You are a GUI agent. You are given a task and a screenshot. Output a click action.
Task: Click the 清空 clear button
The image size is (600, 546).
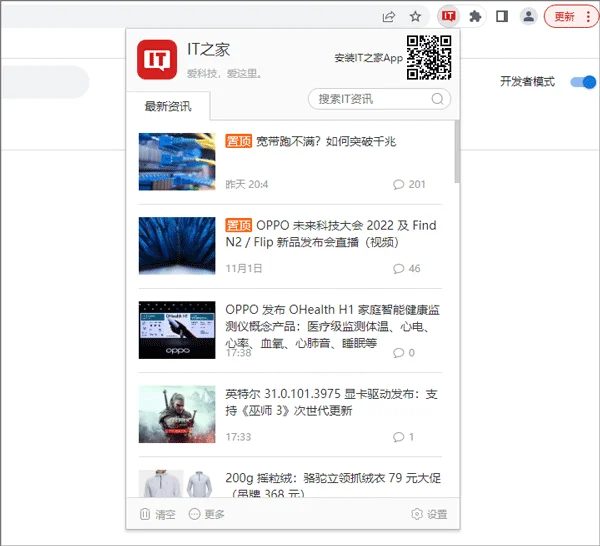coord(157,514)
